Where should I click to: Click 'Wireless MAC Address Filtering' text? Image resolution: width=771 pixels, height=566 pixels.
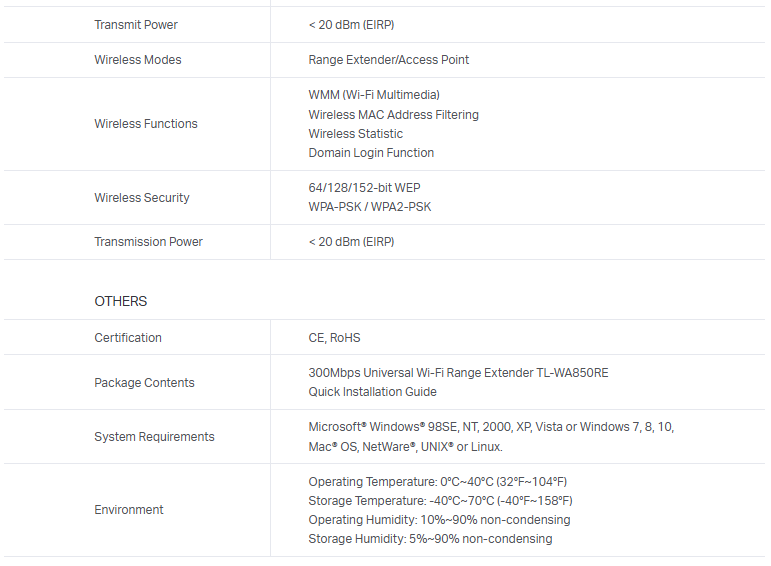pyautogui.click(x=393, y=115)
